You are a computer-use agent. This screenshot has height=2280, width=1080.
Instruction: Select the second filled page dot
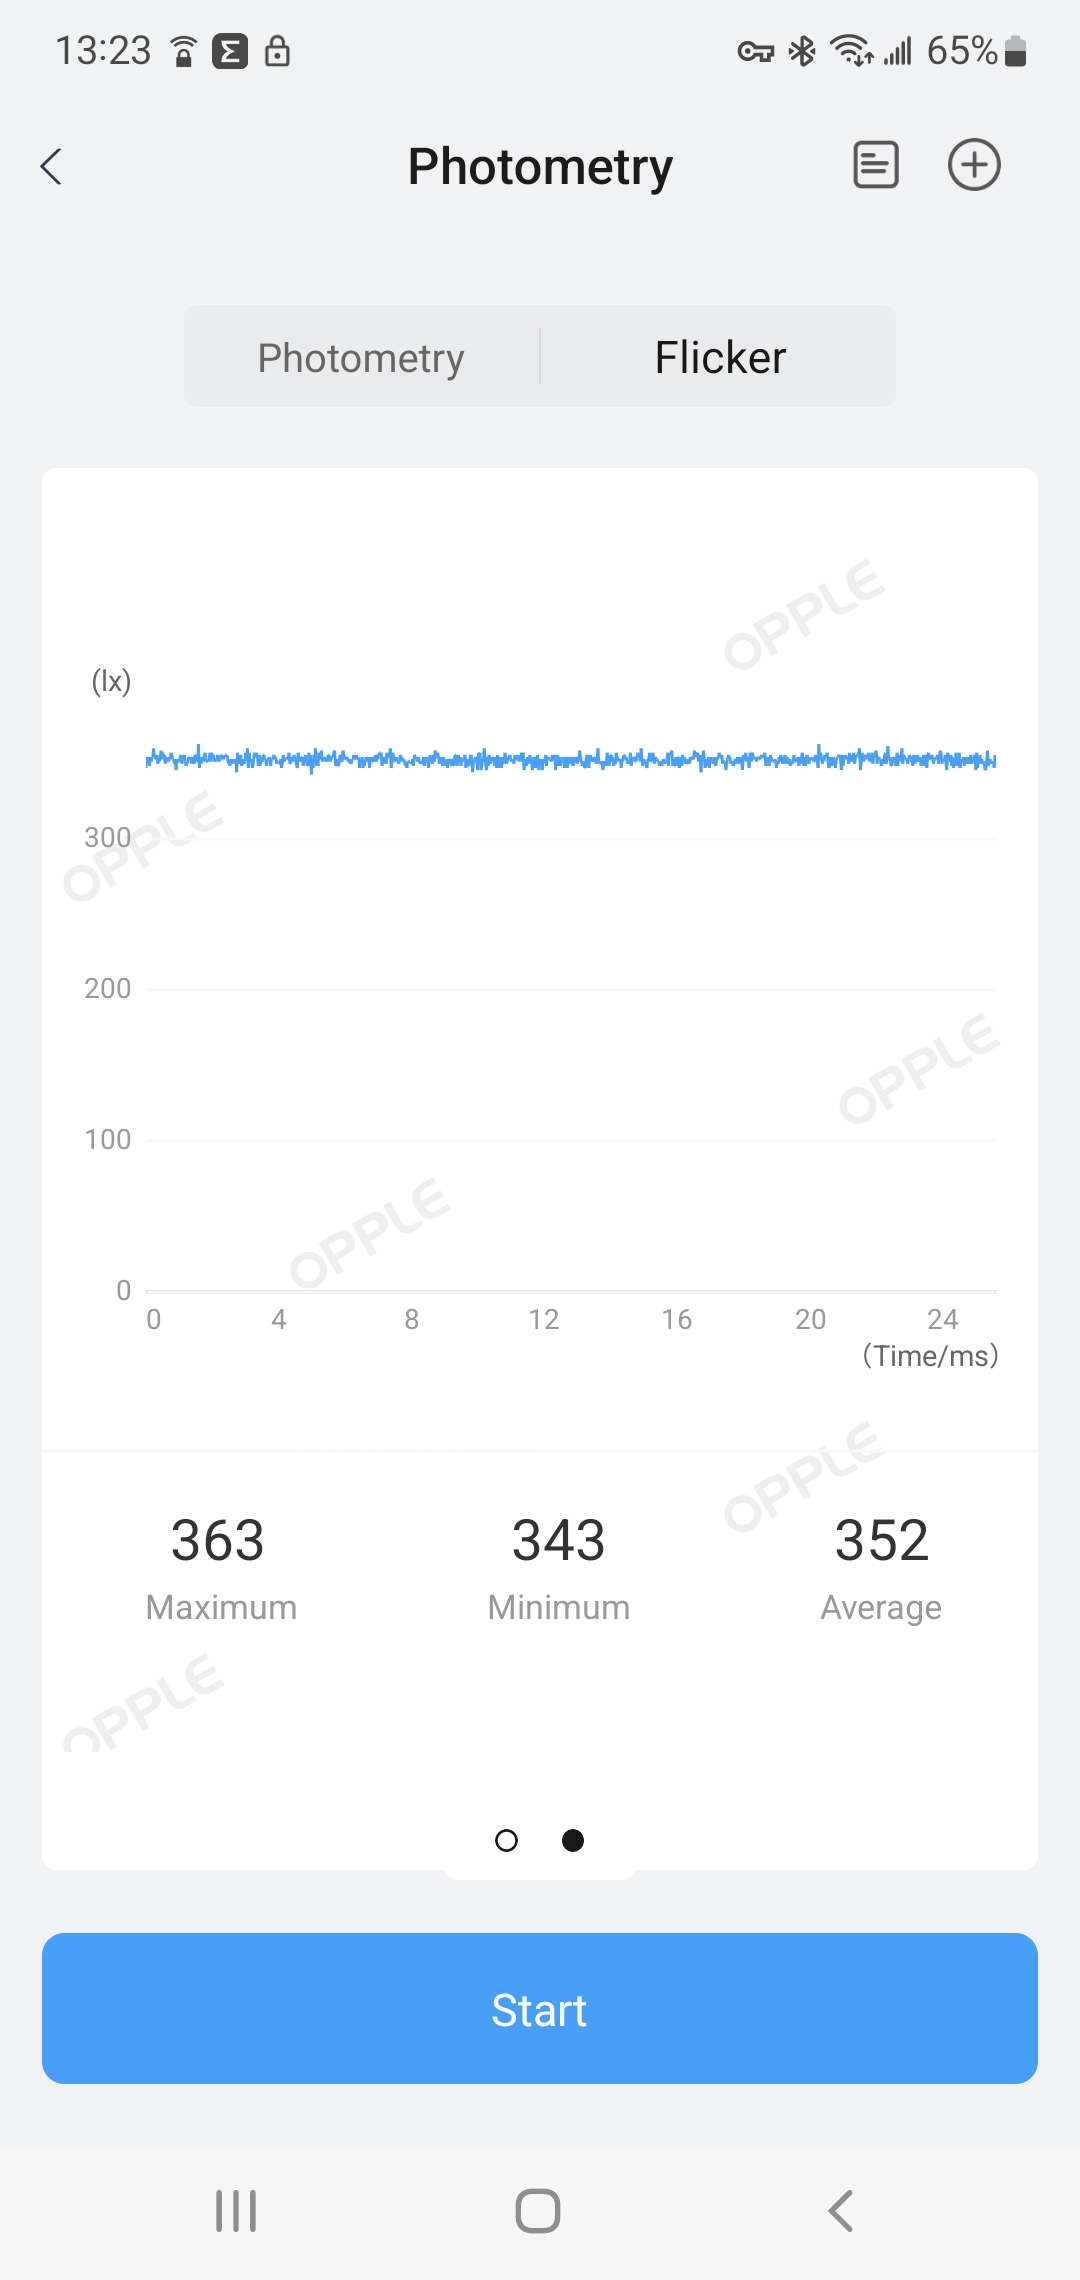(573, 1840)
